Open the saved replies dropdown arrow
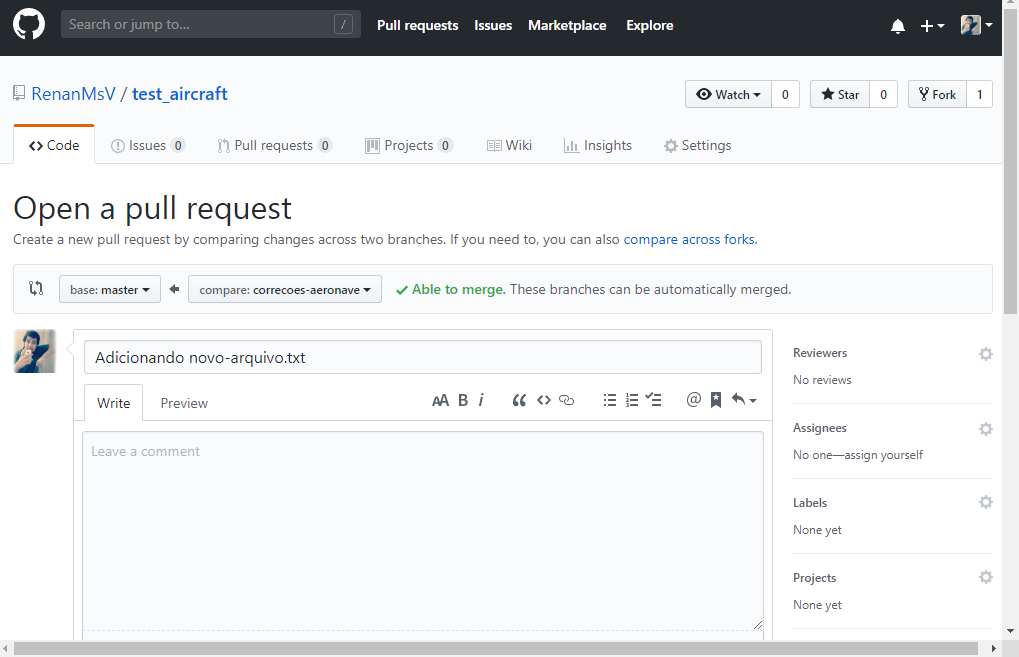 (x=743, y=400)
